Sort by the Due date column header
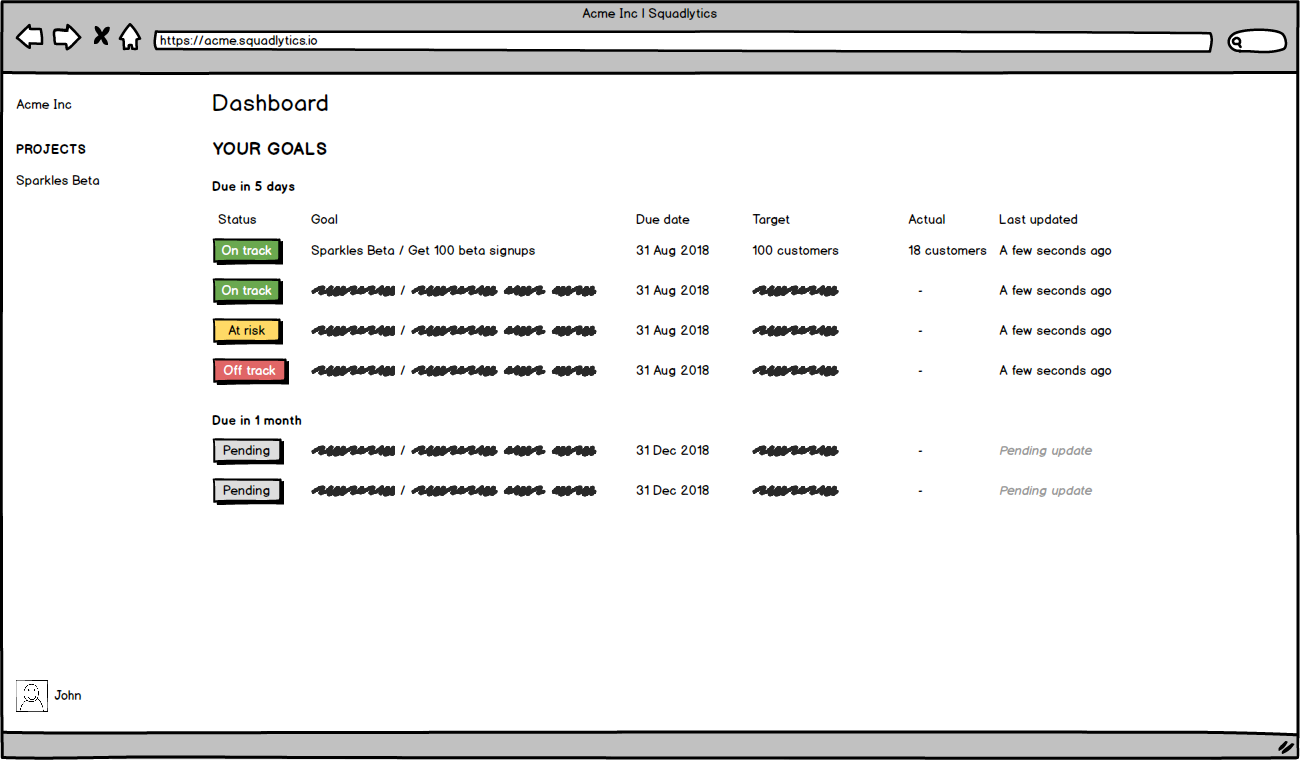Viewport: 1300px width, 760px height. click(x=662, y=219)
